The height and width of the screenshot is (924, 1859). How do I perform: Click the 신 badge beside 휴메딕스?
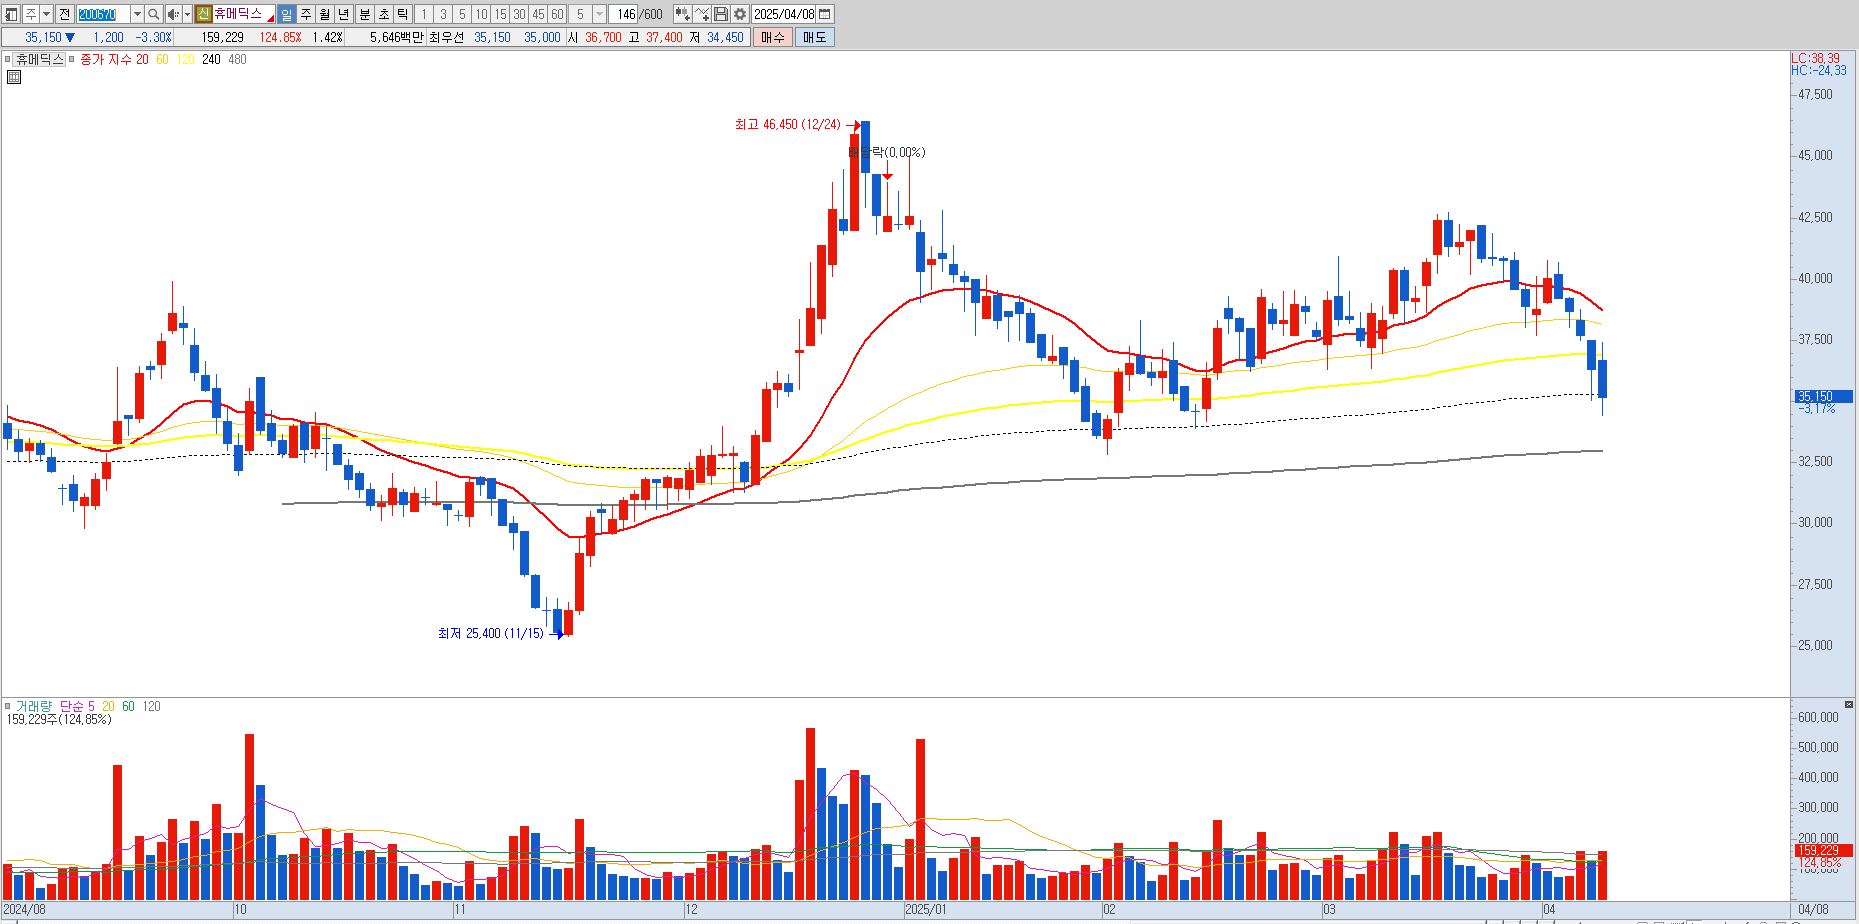[x=203, y=14]
